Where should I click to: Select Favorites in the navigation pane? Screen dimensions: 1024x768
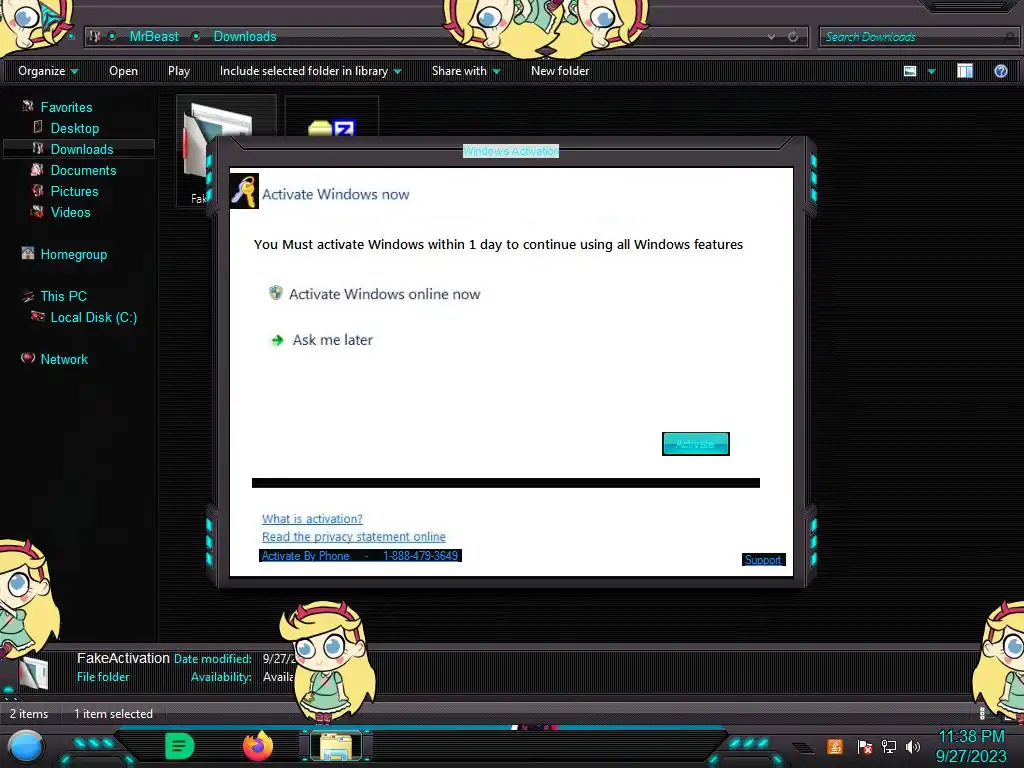pyautogui.click(x=66, y=107)
